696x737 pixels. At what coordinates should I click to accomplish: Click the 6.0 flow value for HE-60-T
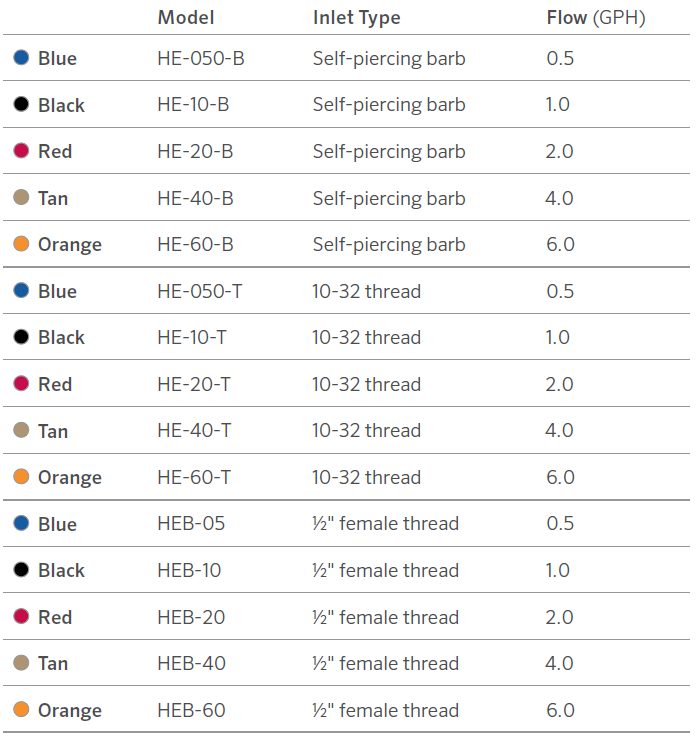coord(560,477)
